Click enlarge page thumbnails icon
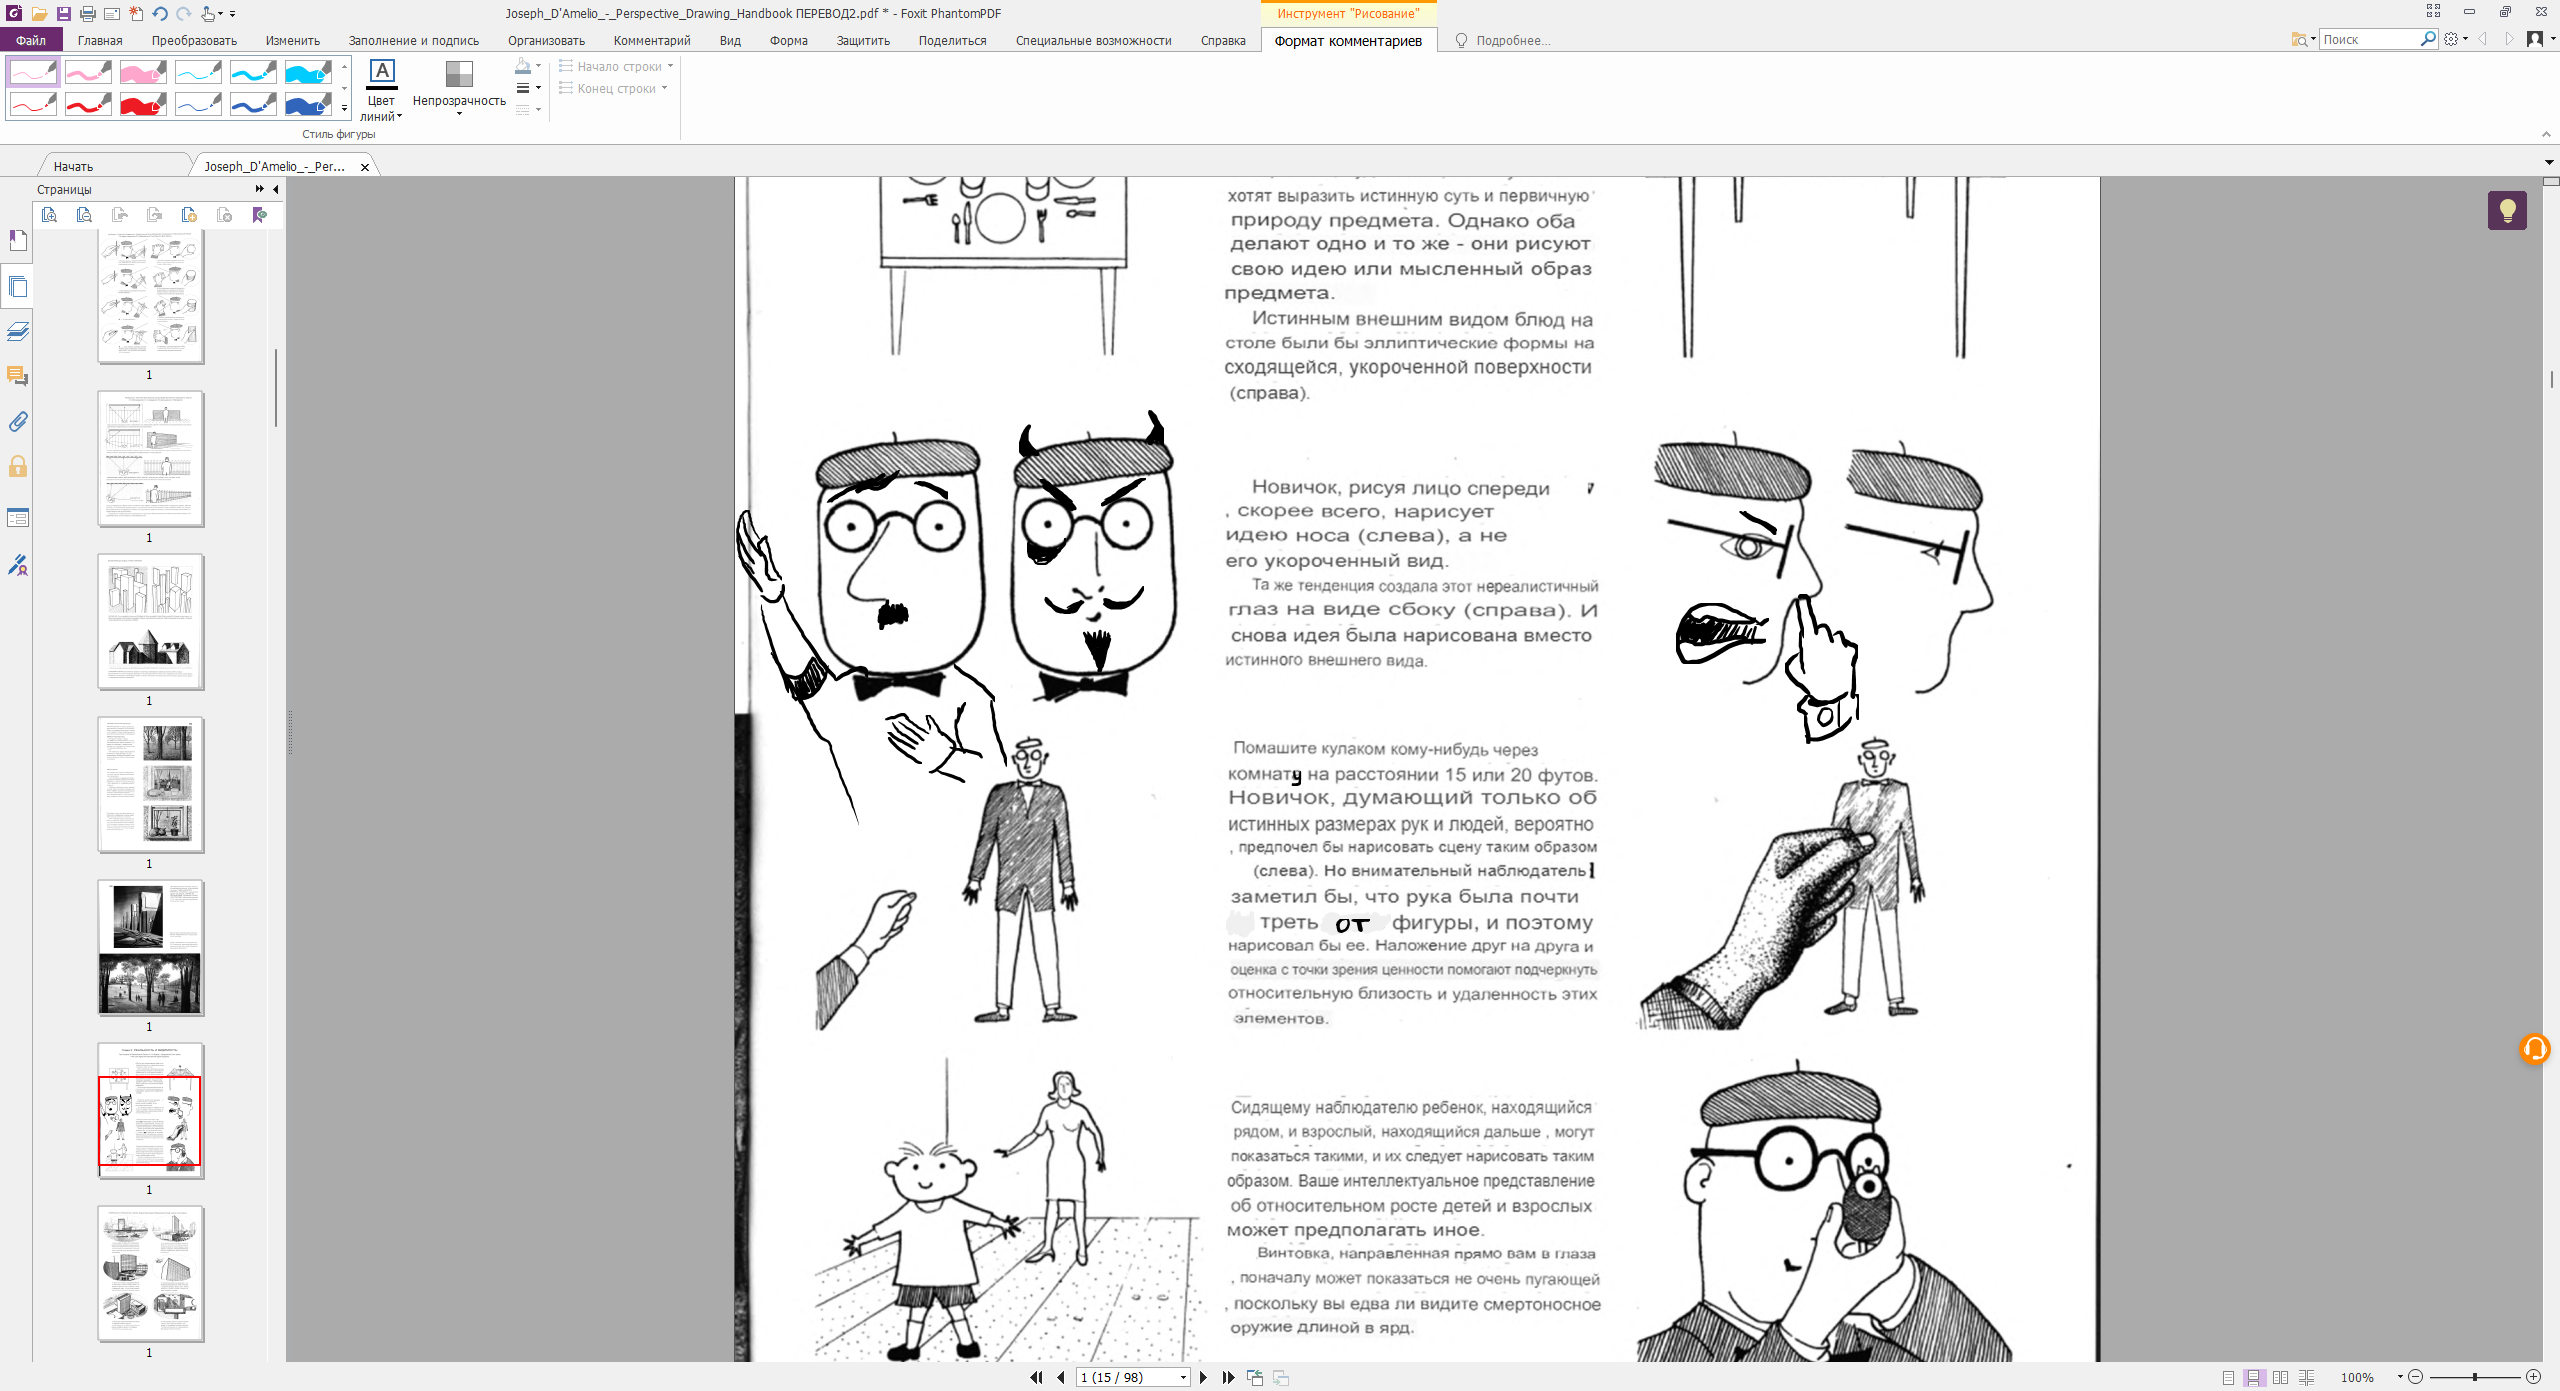The image size is (2560, 1391). 49,215
